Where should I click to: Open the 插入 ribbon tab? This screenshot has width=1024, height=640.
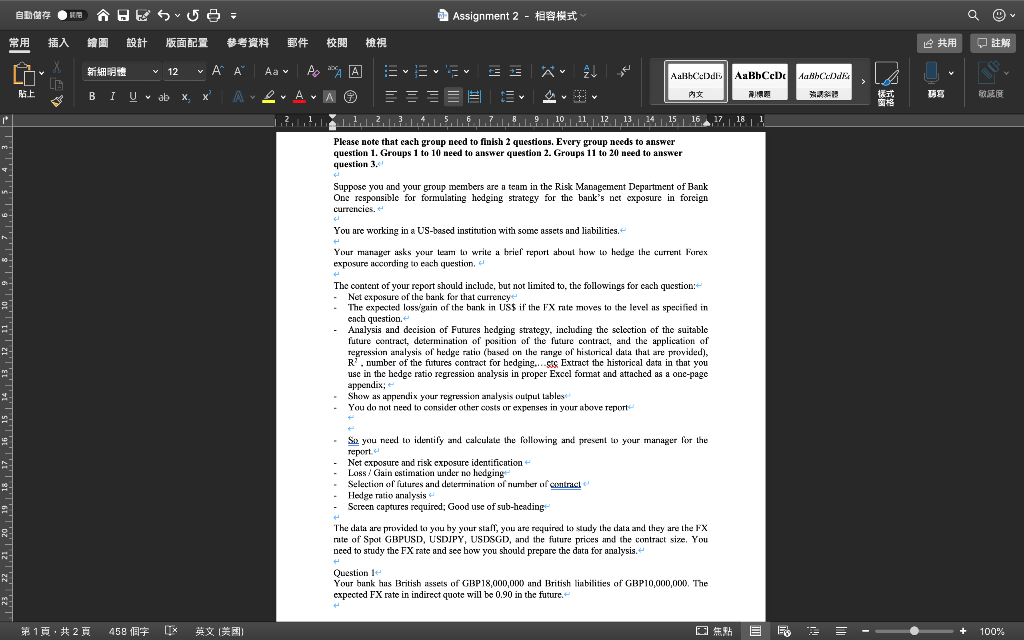pyautogui.click(x=58, y=42)
